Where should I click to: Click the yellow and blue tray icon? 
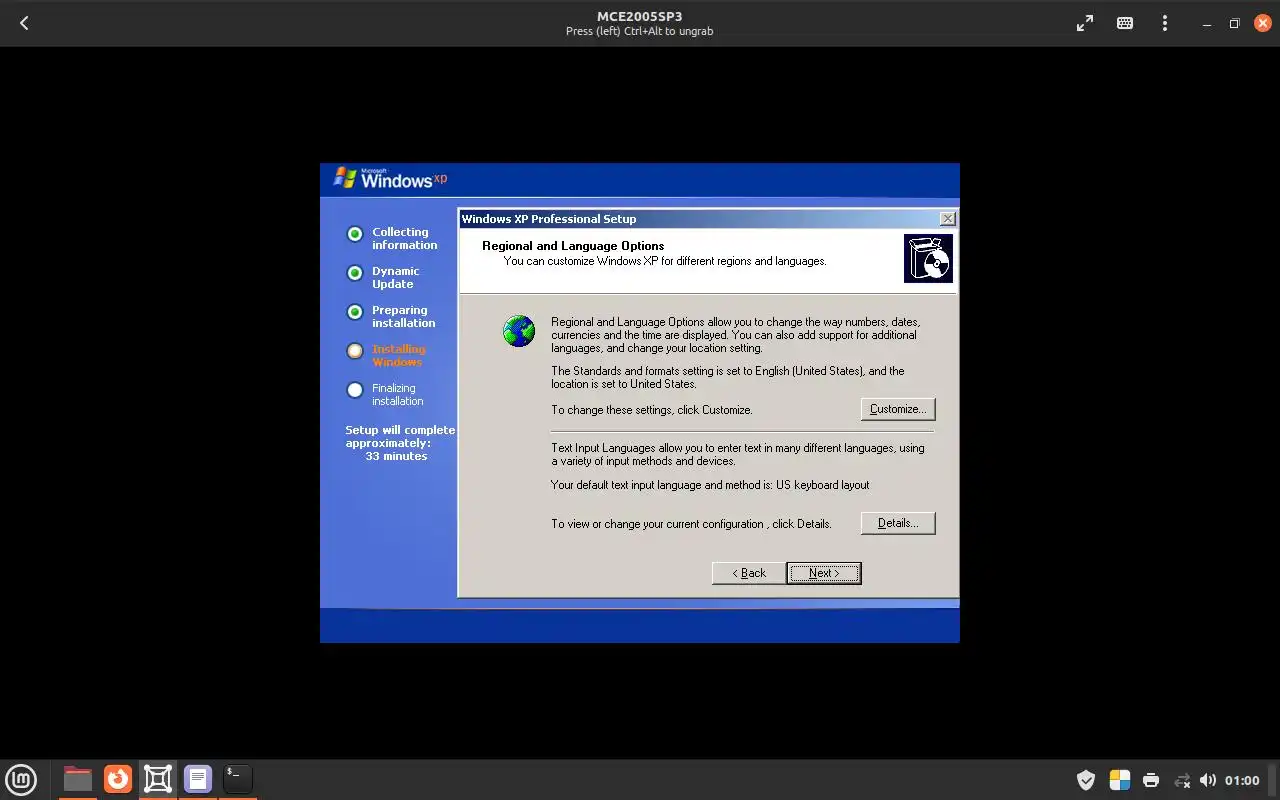pyautogui.click(x=1120, y=780)
